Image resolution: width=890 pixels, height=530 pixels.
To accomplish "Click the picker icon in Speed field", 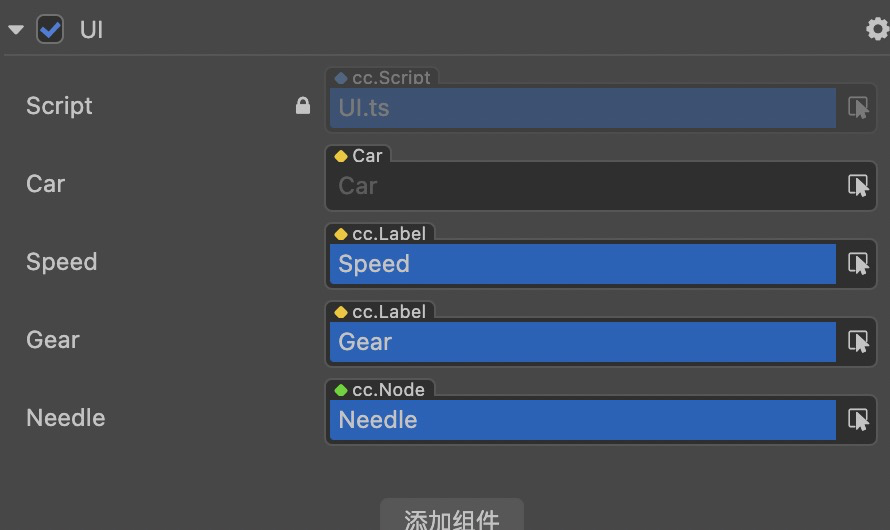I will coord(858,264).
